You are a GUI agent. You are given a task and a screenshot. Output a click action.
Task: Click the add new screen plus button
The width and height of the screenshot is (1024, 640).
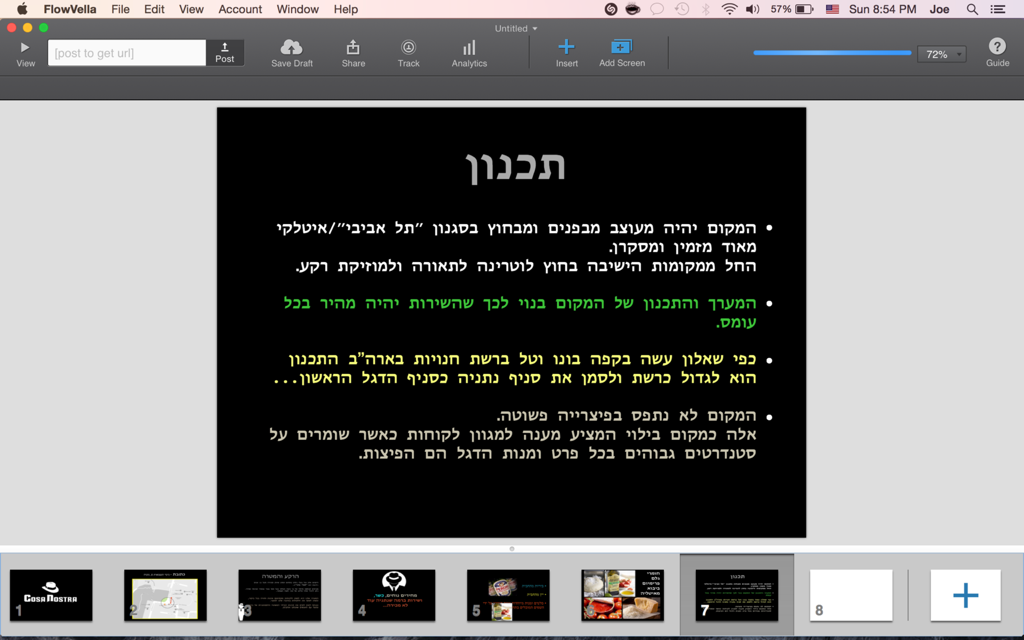click(965, 596)
